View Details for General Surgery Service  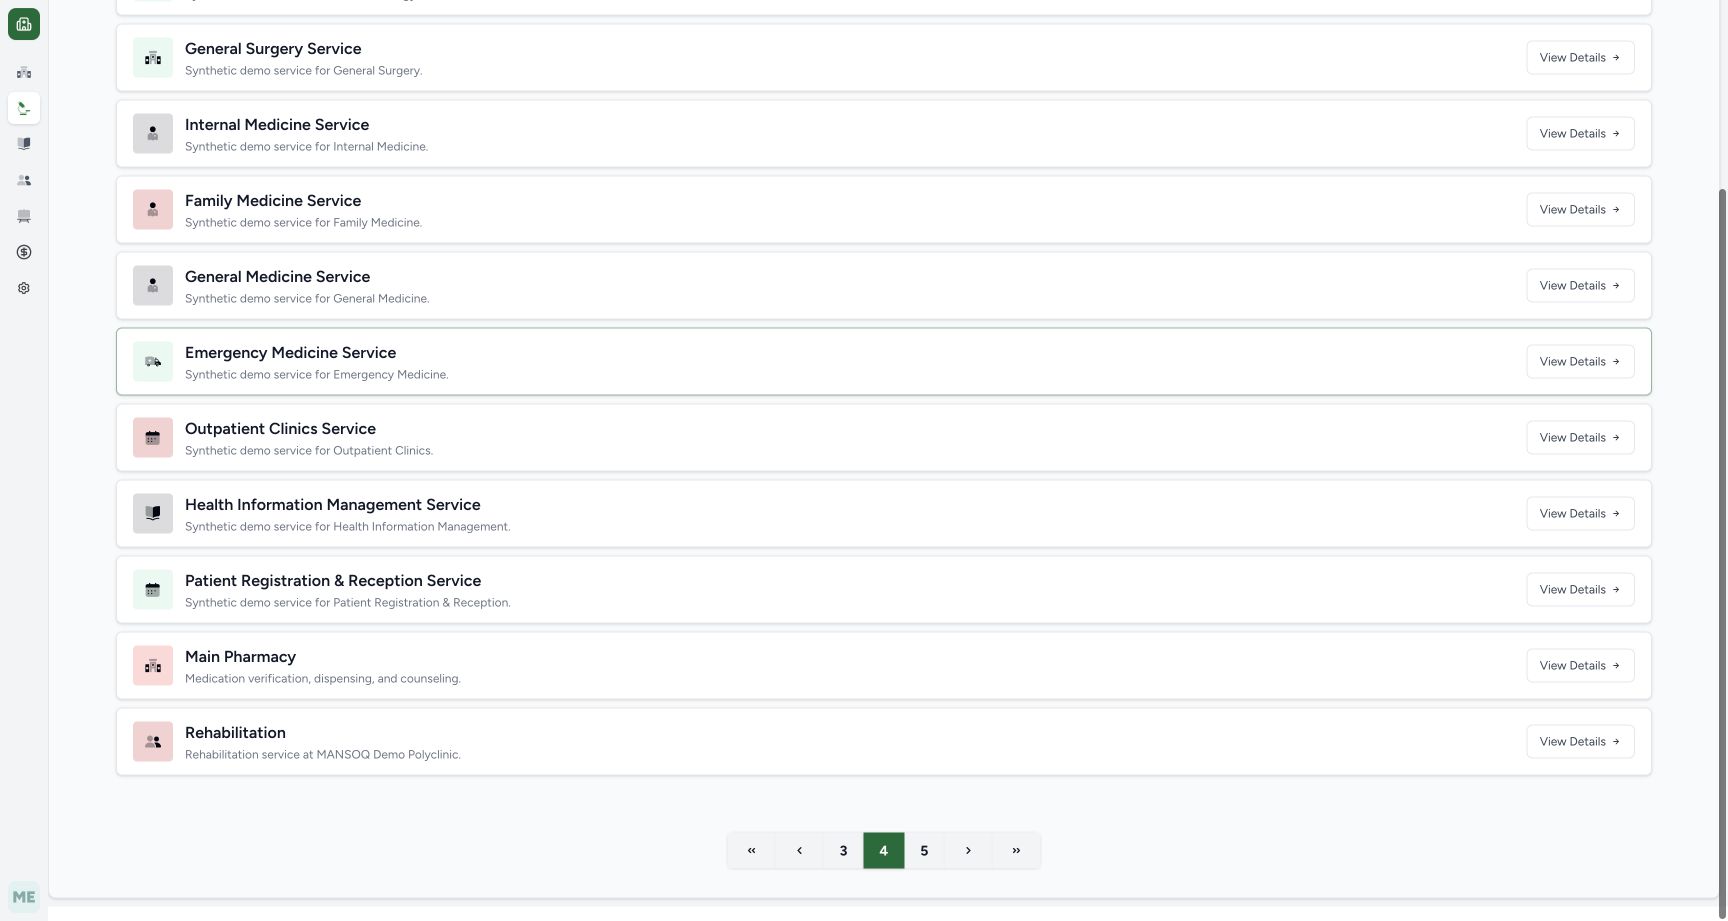point(1580,58)
